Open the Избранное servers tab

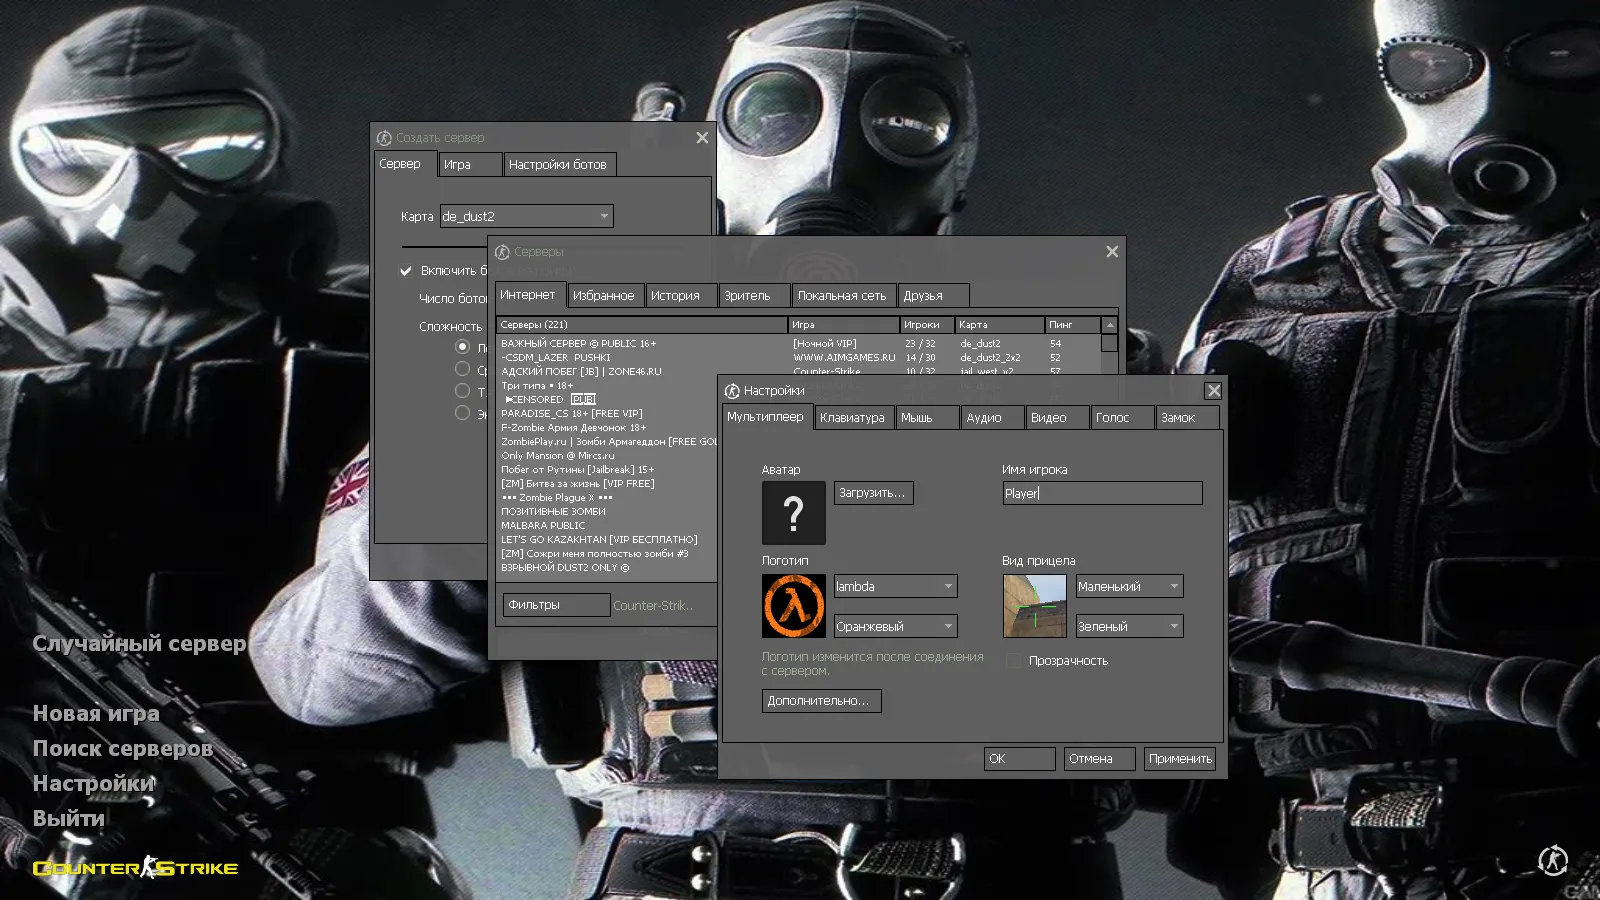603,296
